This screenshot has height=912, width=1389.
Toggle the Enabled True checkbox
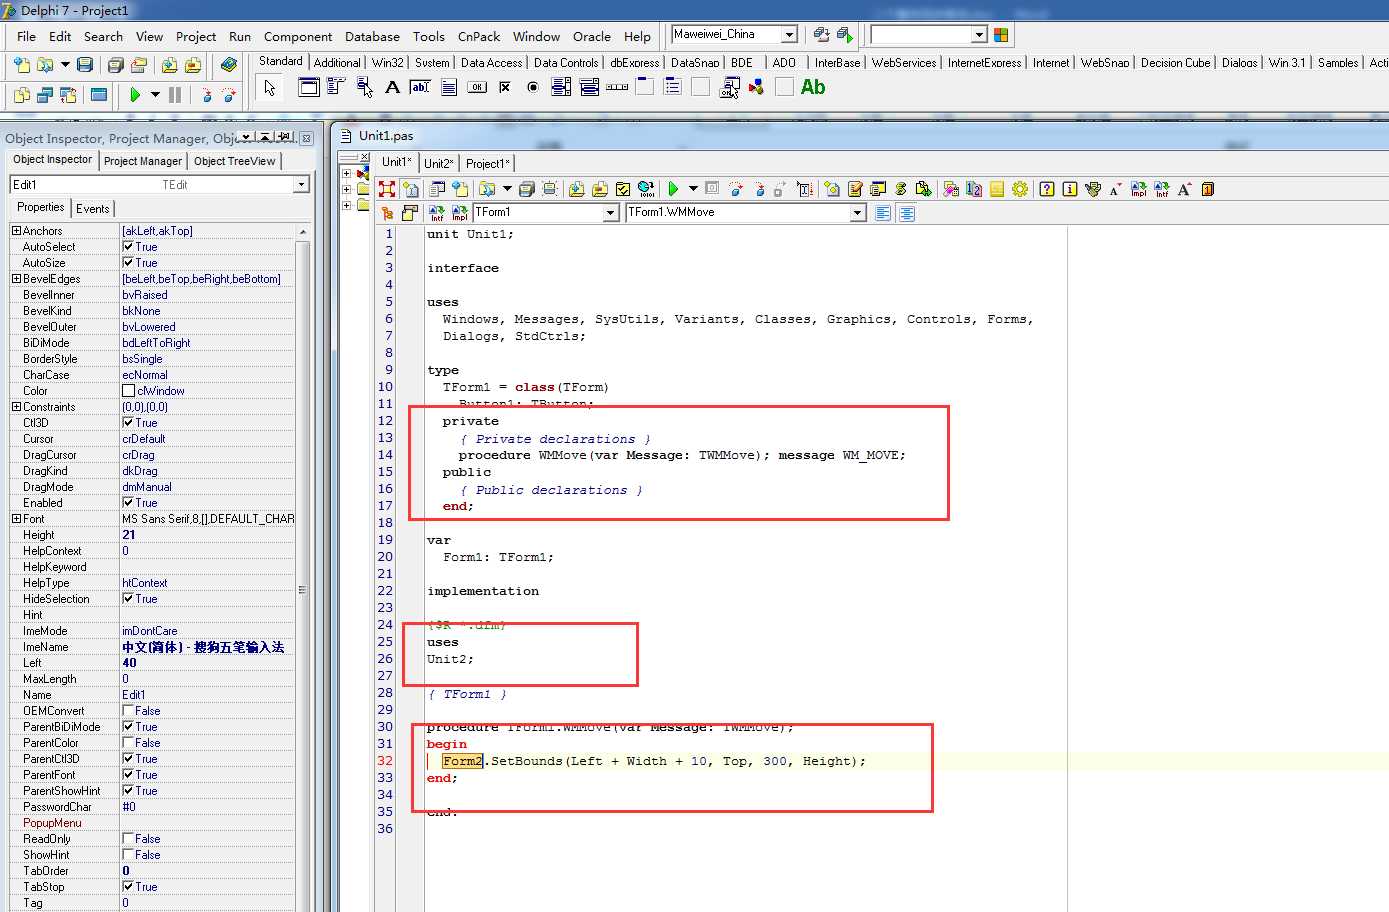coord(128,503)
